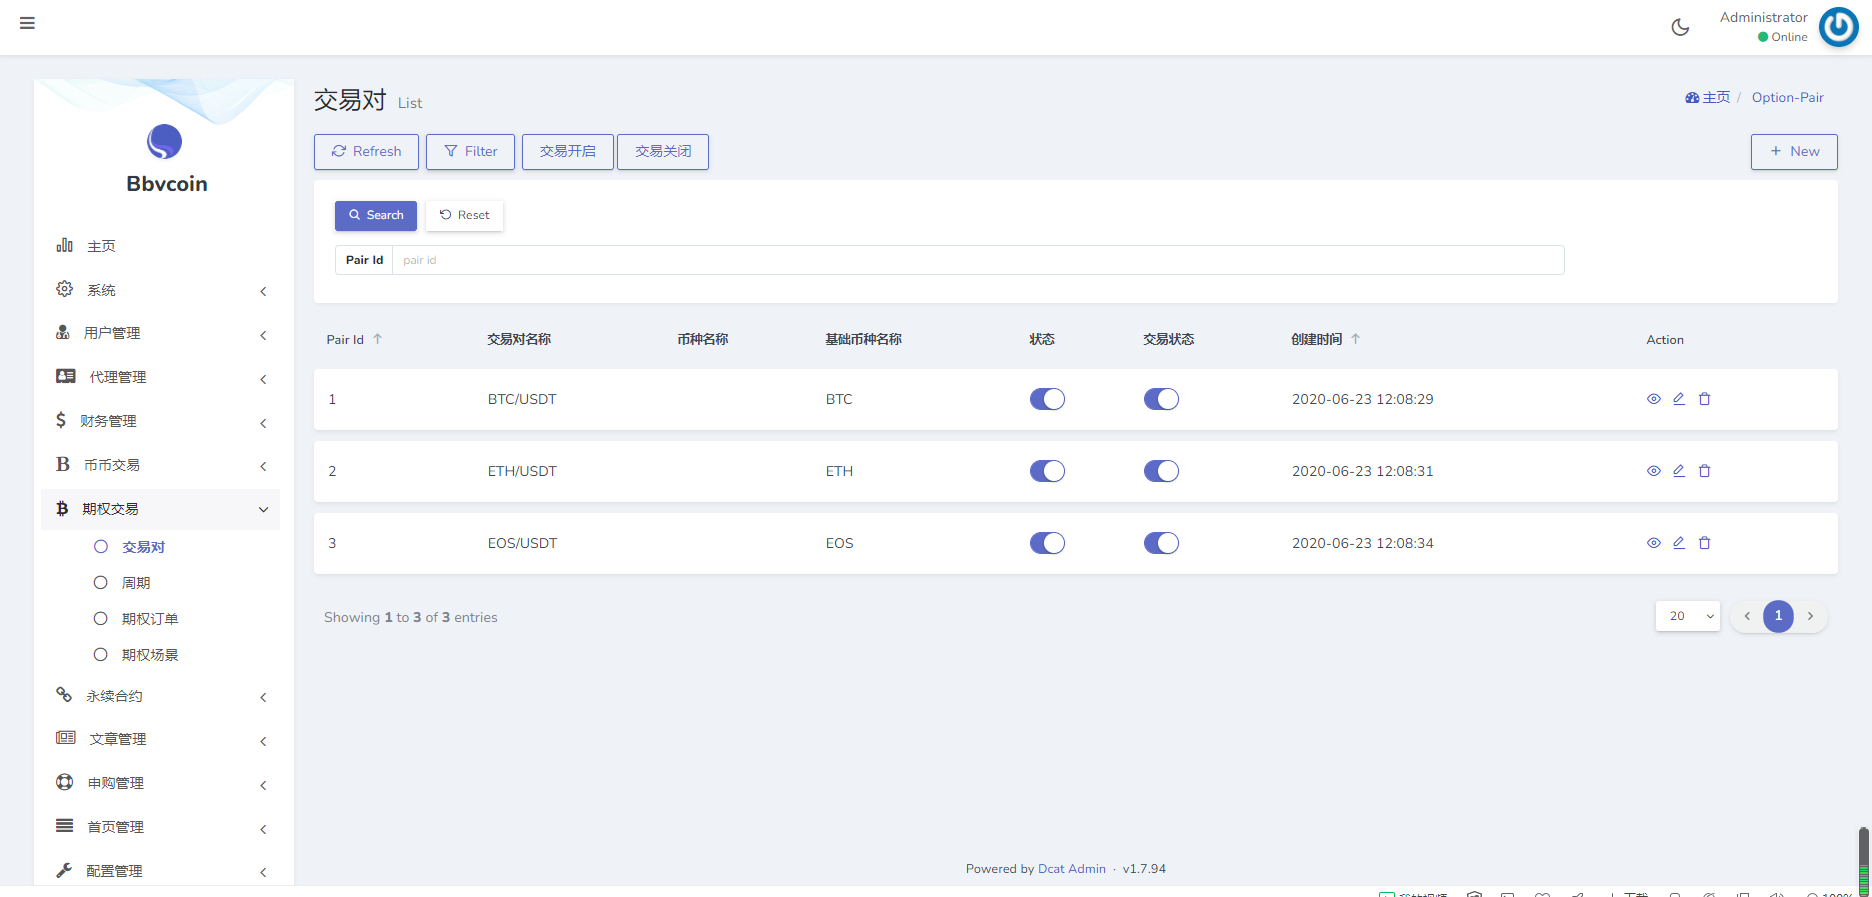Toggle 状态 switch for ETH/USDT
The height and width of the screenshot is (897, 1872).
1047,471
